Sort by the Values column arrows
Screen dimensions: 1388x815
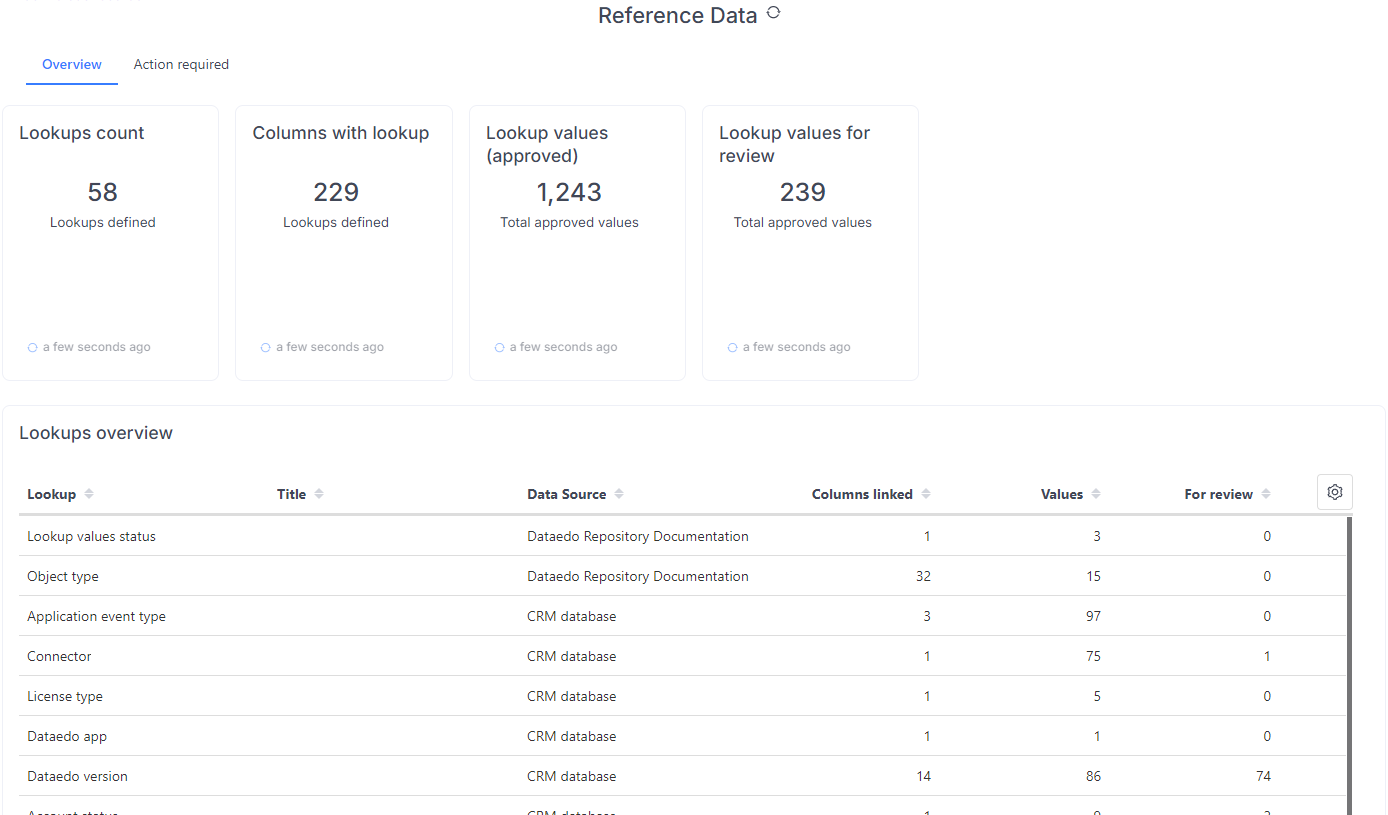(x=1096, y=494)
